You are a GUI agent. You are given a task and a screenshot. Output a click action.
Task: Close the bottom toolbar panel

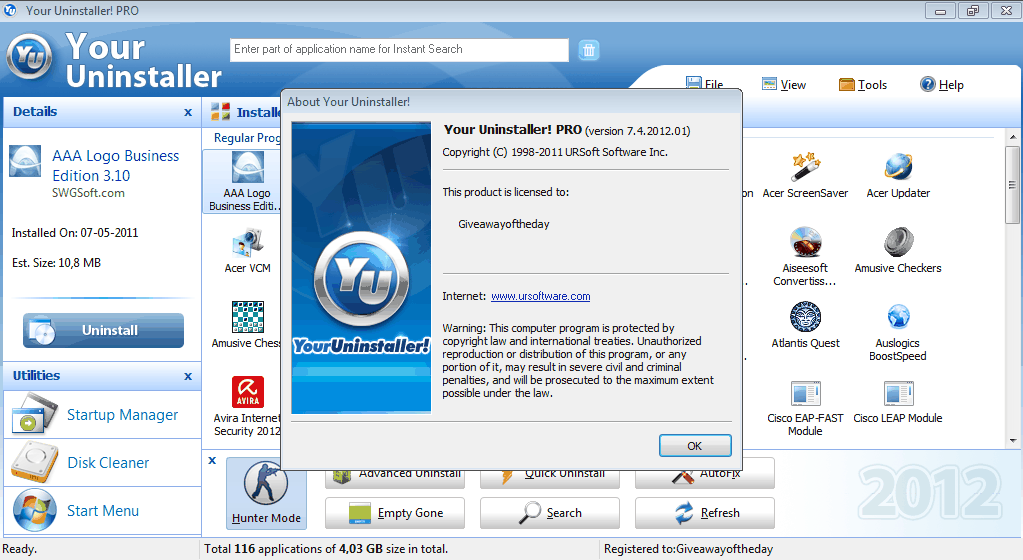pyautogui.click(x=212, y=460)
